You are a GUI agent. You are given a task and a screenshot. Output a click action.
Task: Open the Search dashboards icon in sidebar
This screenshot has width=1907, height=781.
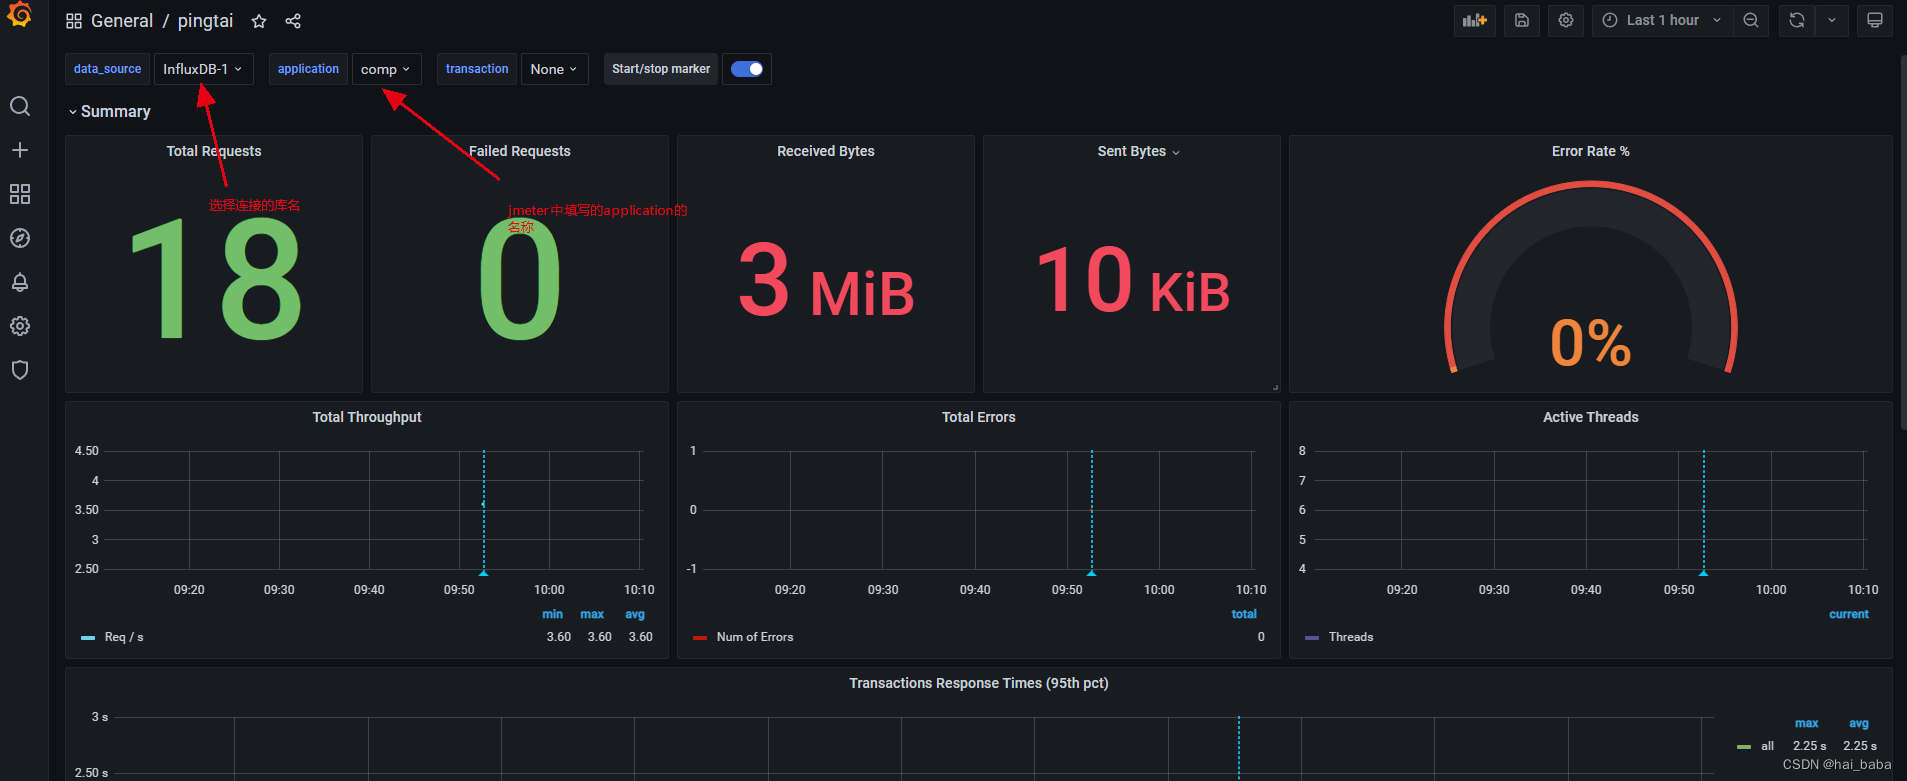click(x=20, y=106)
